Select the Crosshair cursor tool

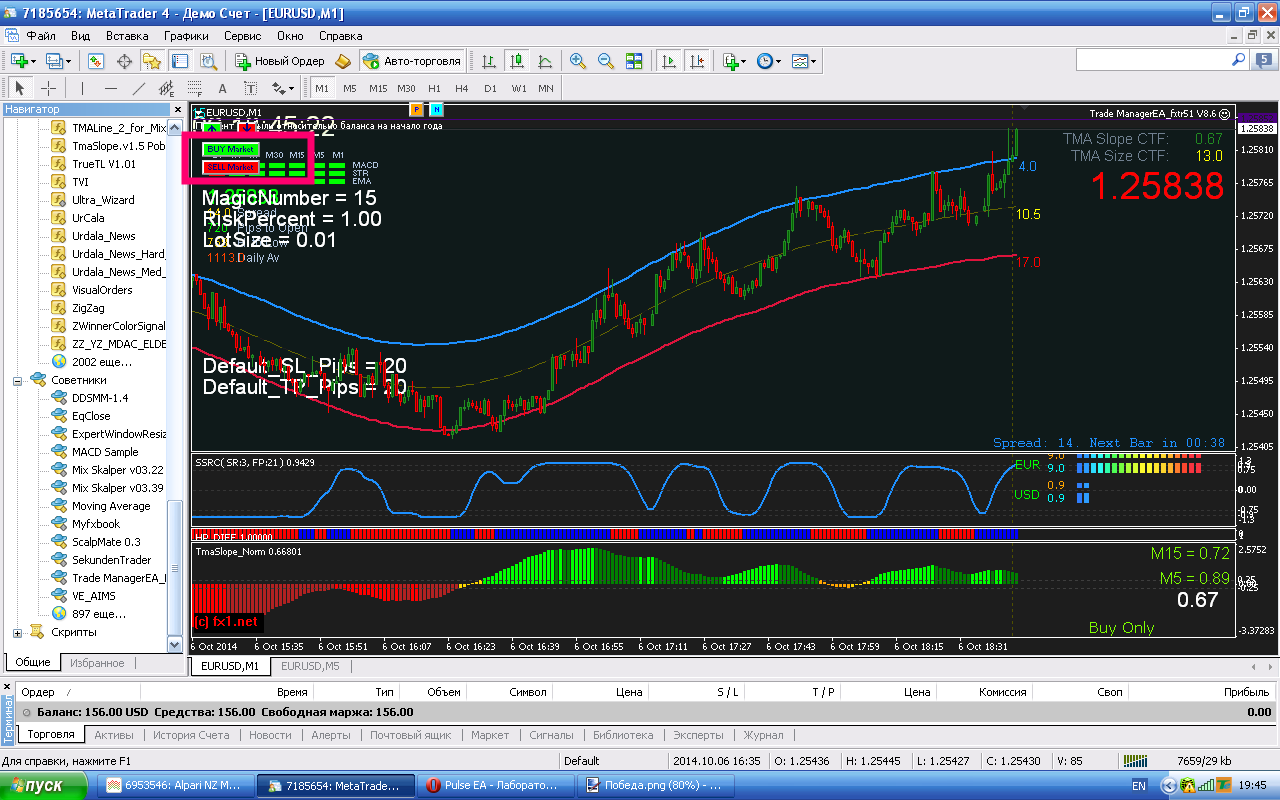47,88
